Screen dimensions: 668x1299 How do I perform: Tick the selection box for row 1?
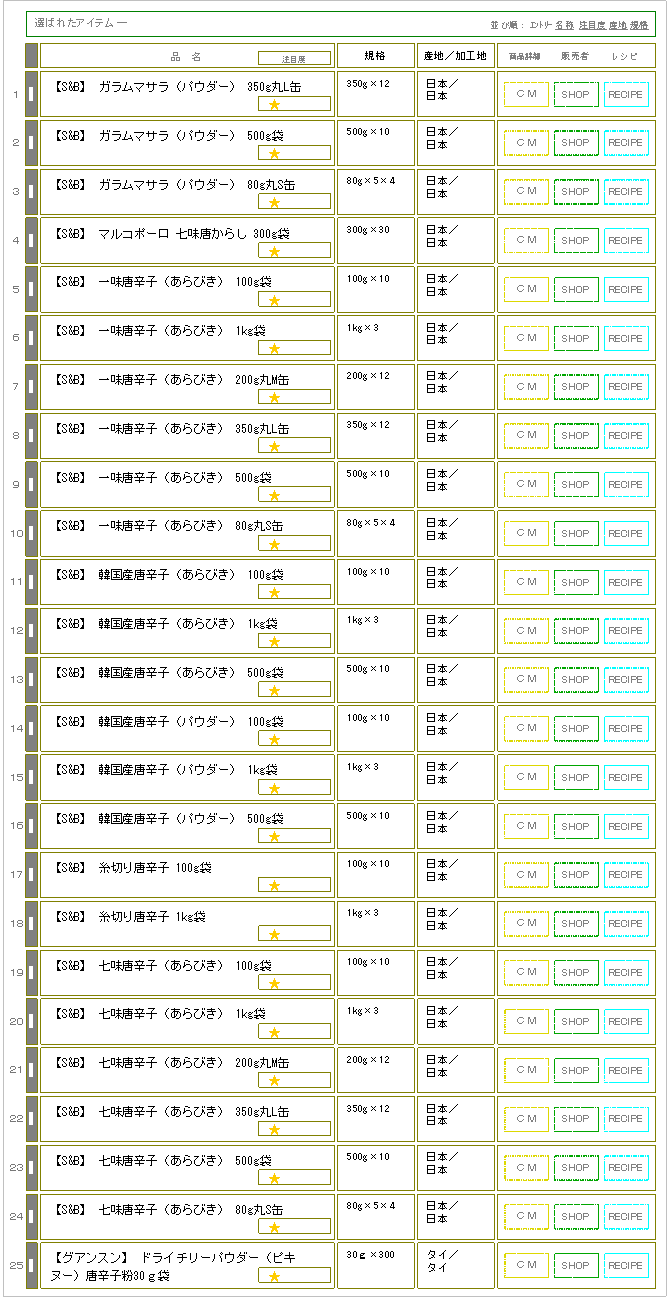31,94
